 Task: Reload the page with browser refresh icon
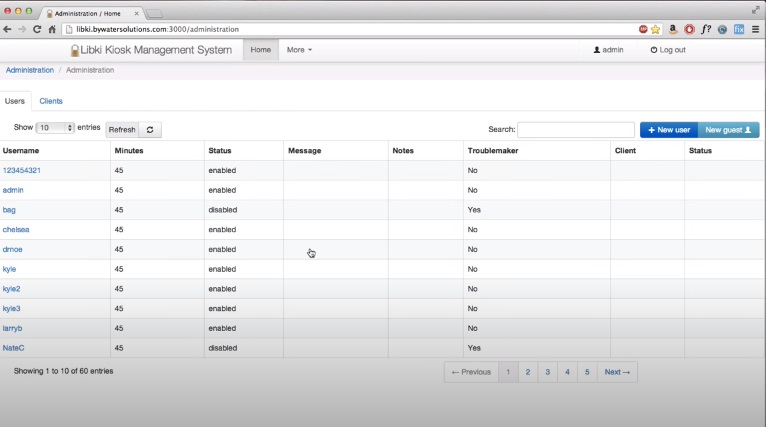point(37,29)
